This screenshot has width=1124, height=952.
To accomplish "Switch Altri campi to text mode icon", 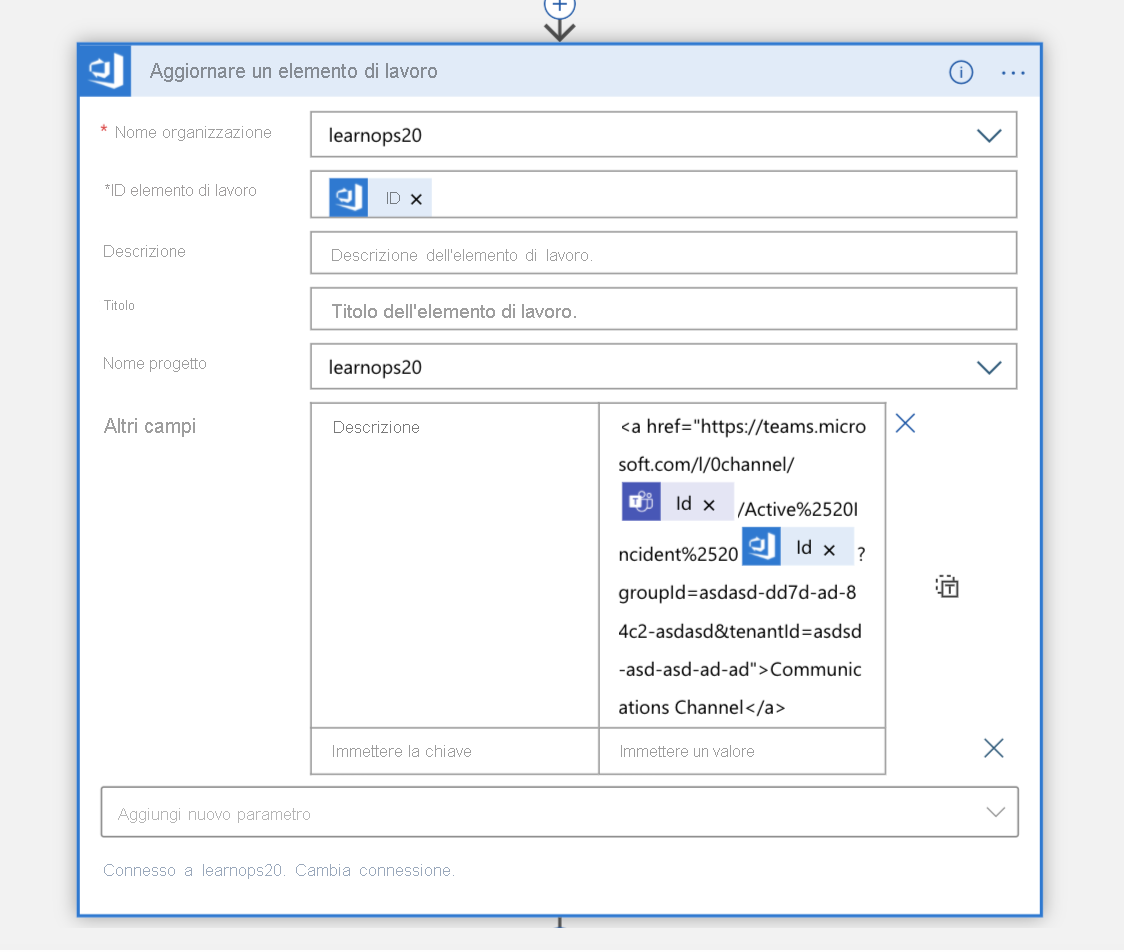I will click(x=947, y=586).
